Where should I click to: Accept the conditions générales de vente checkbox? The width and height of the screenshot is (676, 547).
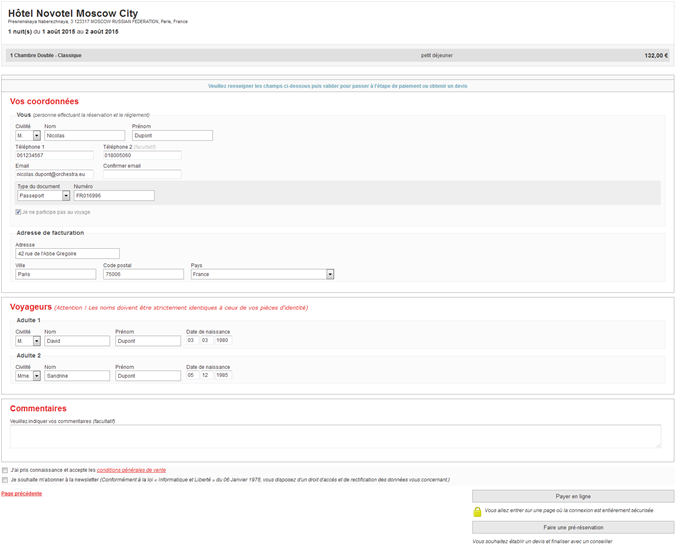(x=5, y=469)
